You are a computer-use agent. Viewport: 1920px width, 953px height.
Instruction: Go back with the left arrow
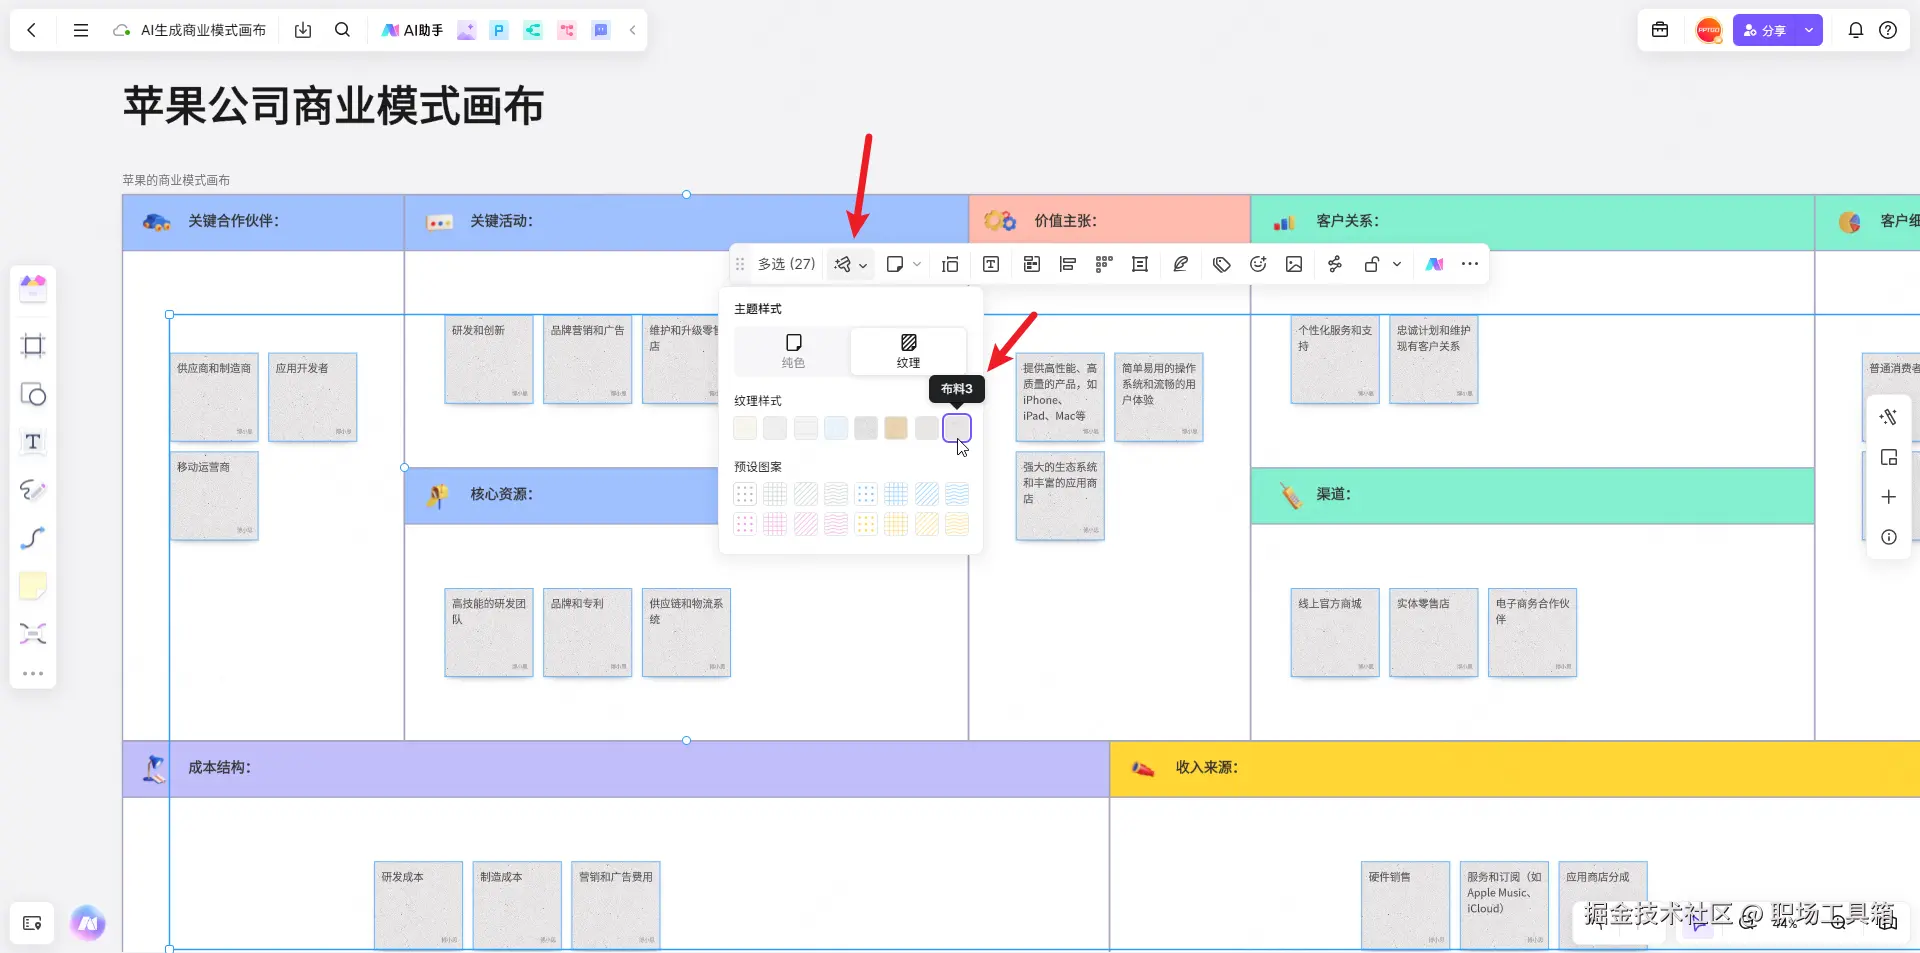coord(32,30)
